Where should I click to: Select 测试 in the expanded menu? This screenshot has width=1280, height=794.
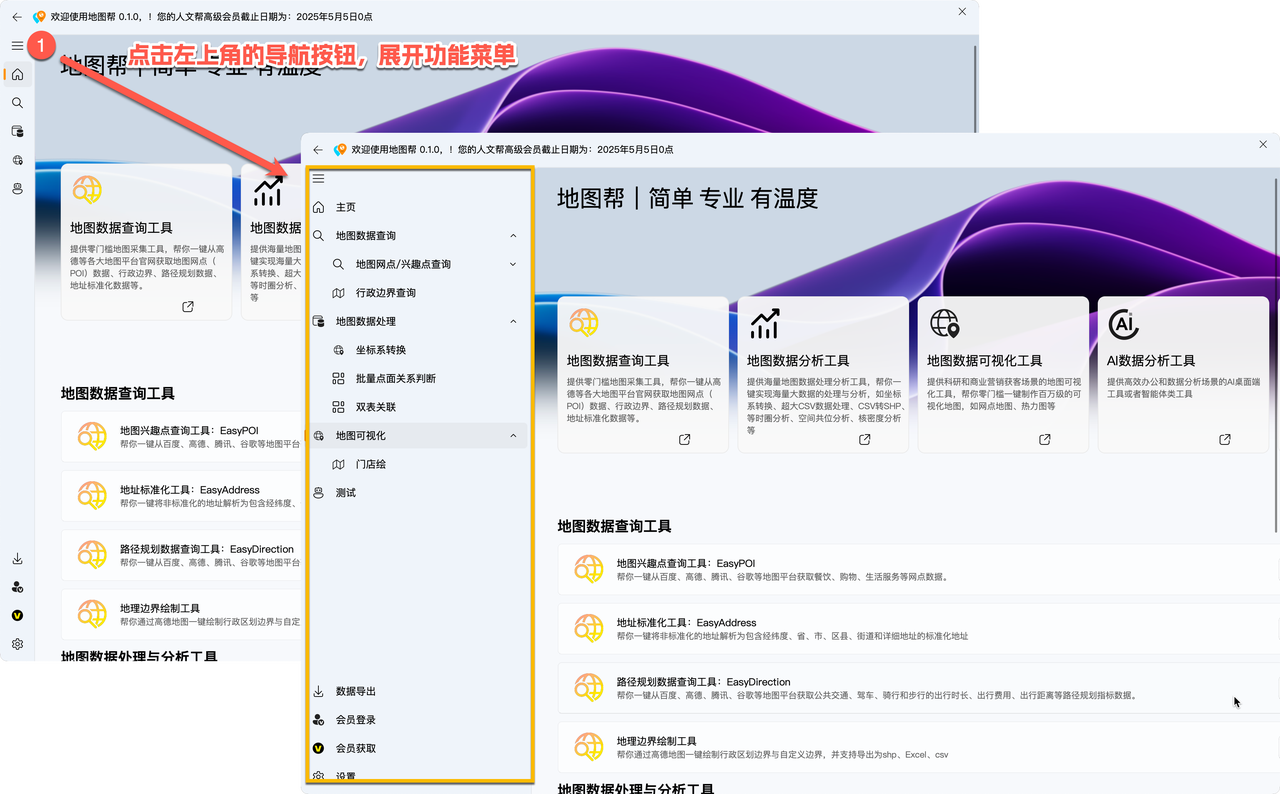pos(419,493)
